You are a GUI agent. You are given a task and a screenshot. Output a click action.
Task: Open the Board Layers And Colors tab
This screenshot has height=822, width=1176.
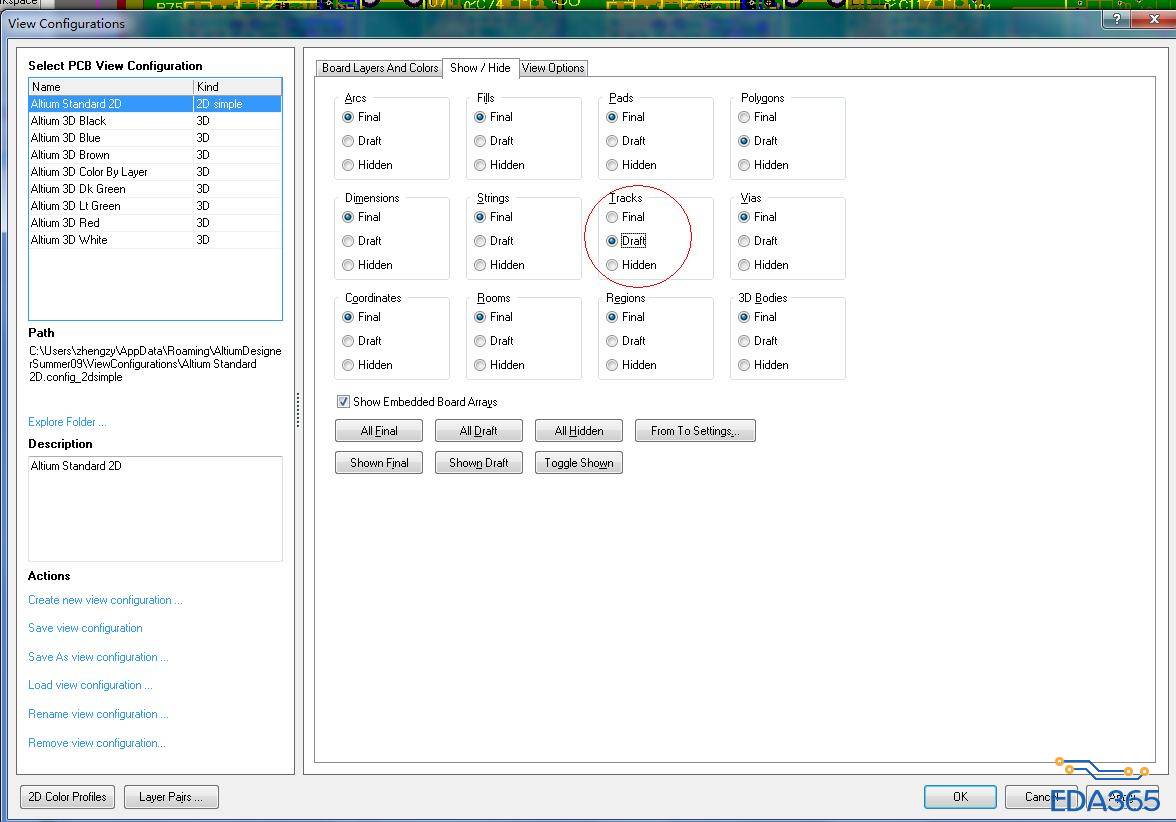[380, 68]
